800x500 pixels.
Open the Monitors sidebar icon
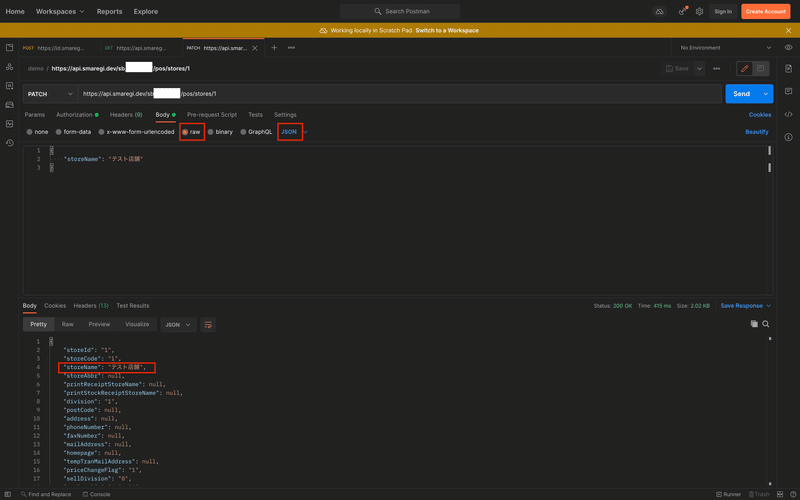pyautogui.click(x=9, y=123)
